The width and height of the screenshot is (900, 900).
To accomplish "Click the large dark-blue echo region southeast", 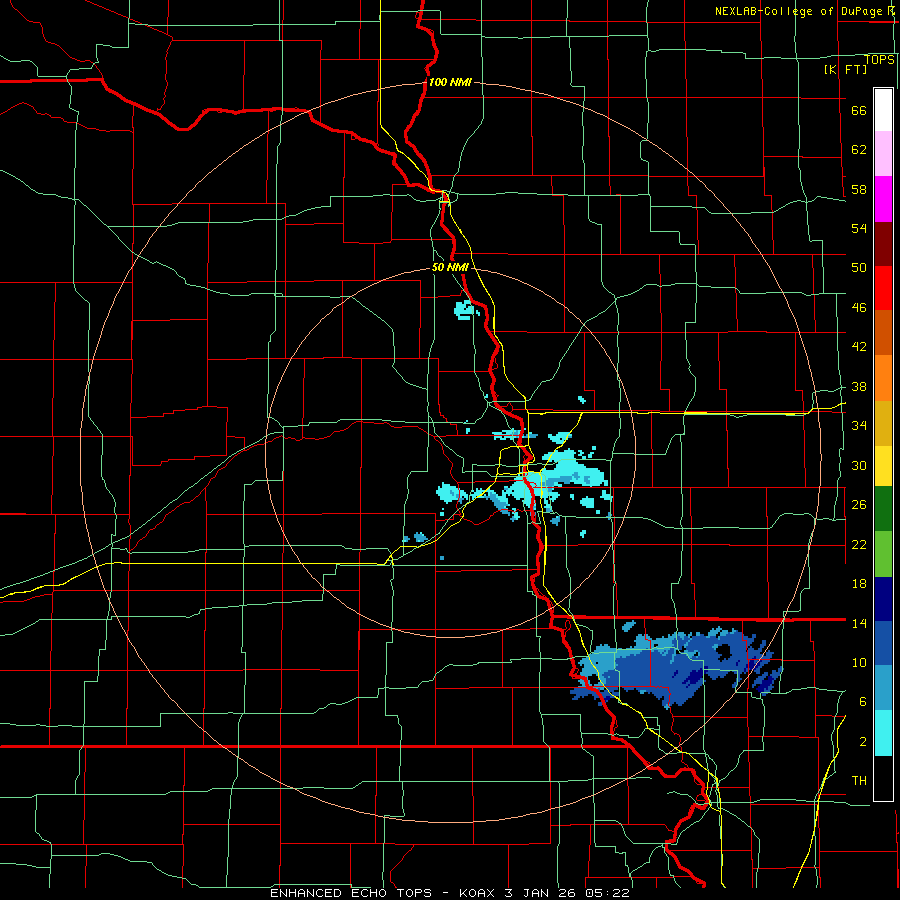I will 677,669.
